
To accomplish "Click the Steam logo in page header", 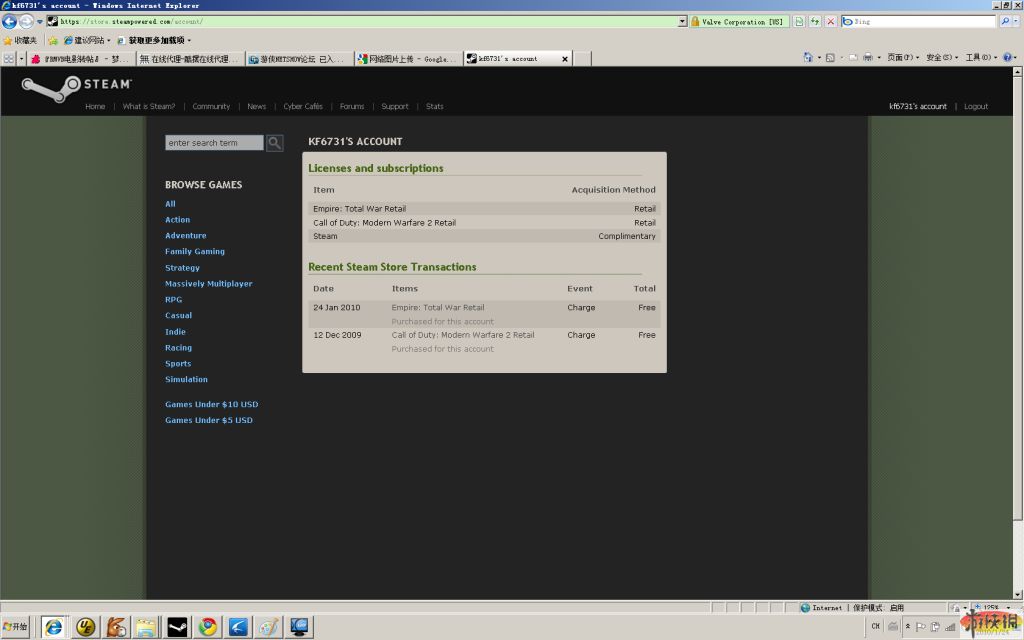I will click(76, 85).
